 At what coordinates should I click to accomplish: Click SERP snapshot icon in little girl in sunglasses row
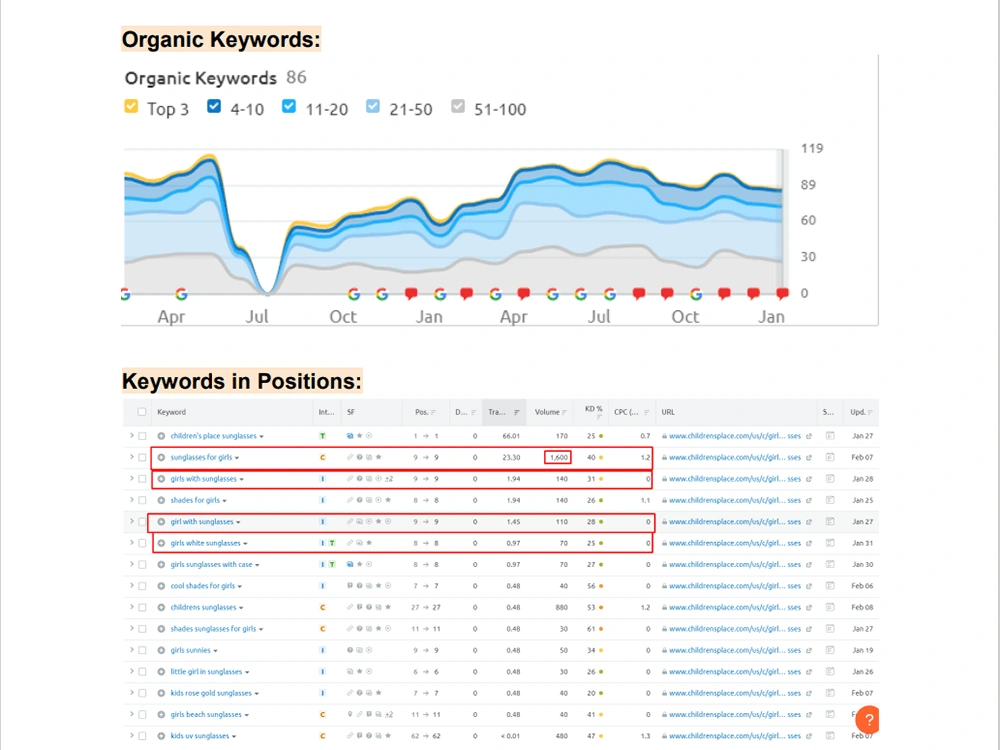(x=830, y=672)
